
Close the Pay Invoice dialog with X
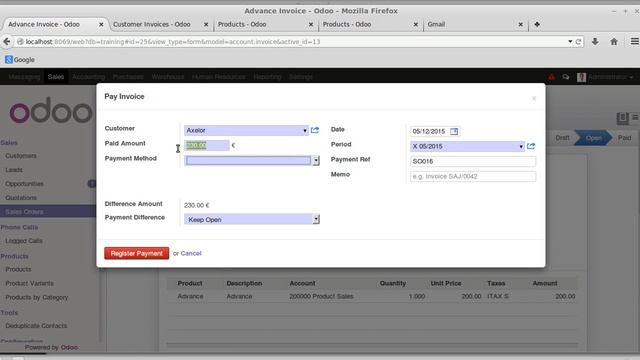tap(534, 98)
